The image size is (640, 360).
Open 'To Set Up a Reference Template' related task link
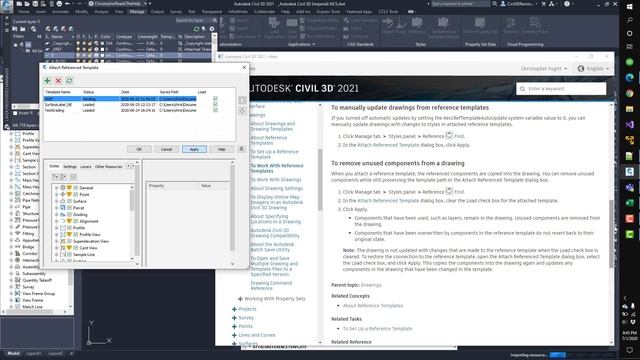point(378,329)
